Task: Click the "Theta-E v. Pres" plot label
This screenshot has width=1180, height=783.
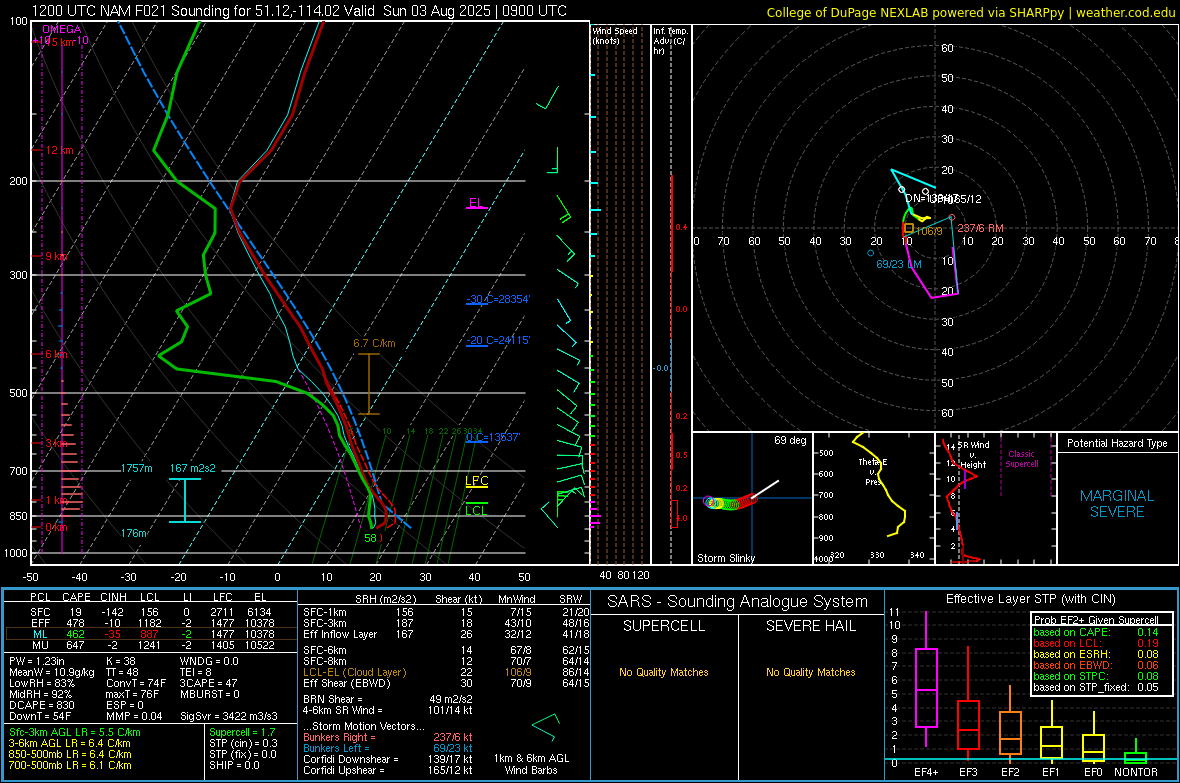Action: [873, 472]
